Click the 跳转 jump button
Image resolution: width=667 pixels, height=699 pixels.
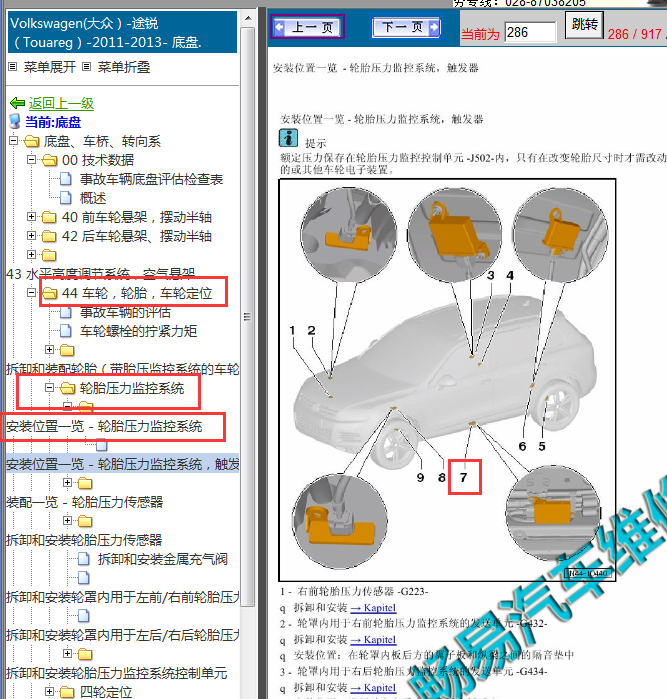point(584,25)
